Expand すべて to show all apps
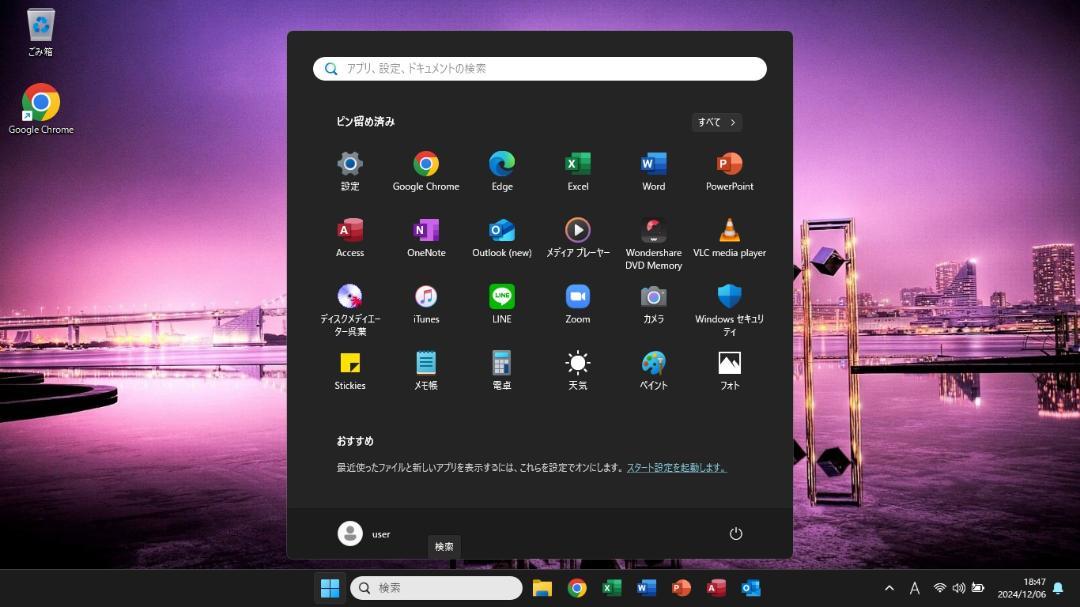 [716, 122]
